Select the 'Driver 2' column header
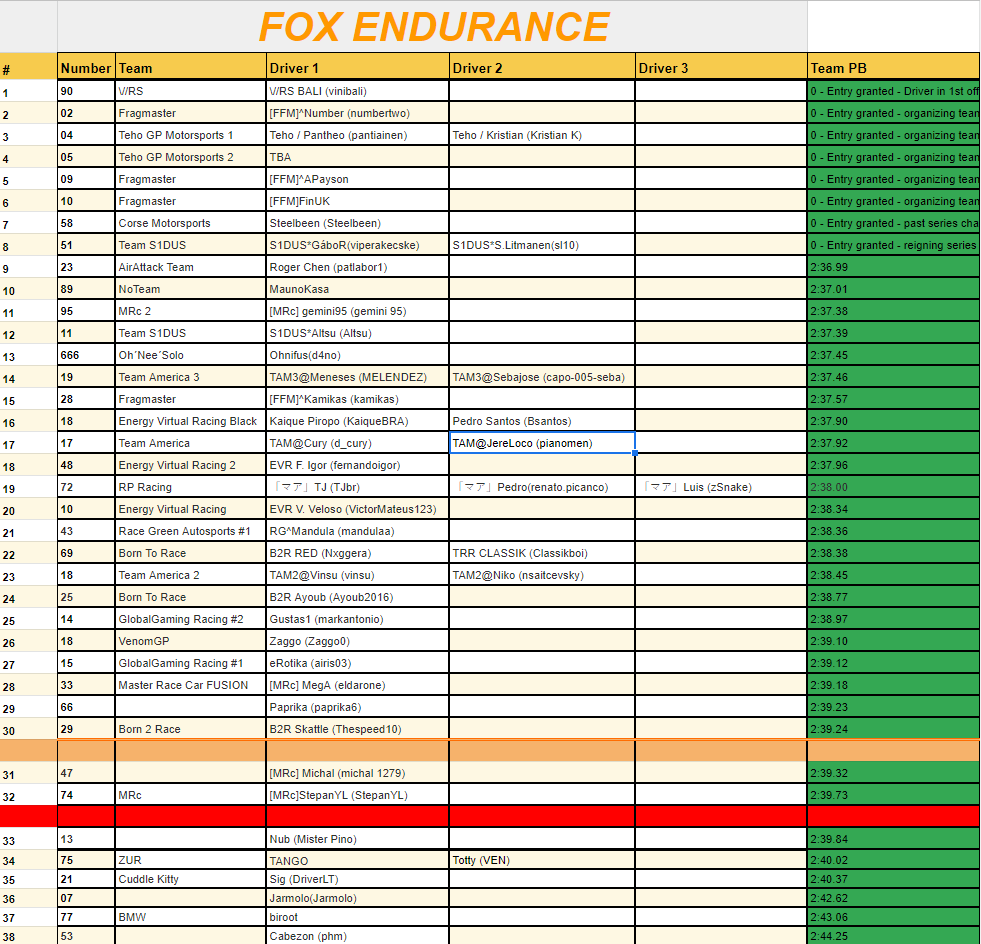 (x=542, y=68)
